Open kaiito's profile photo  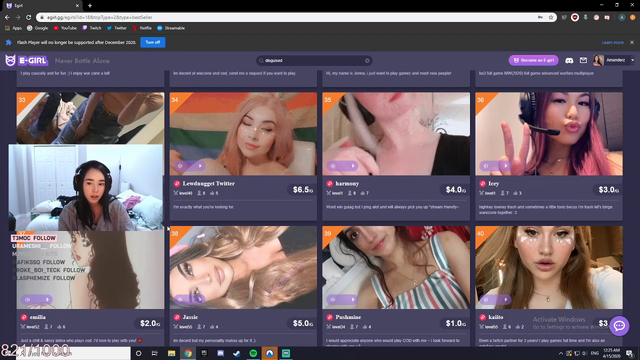pos(549,267)
